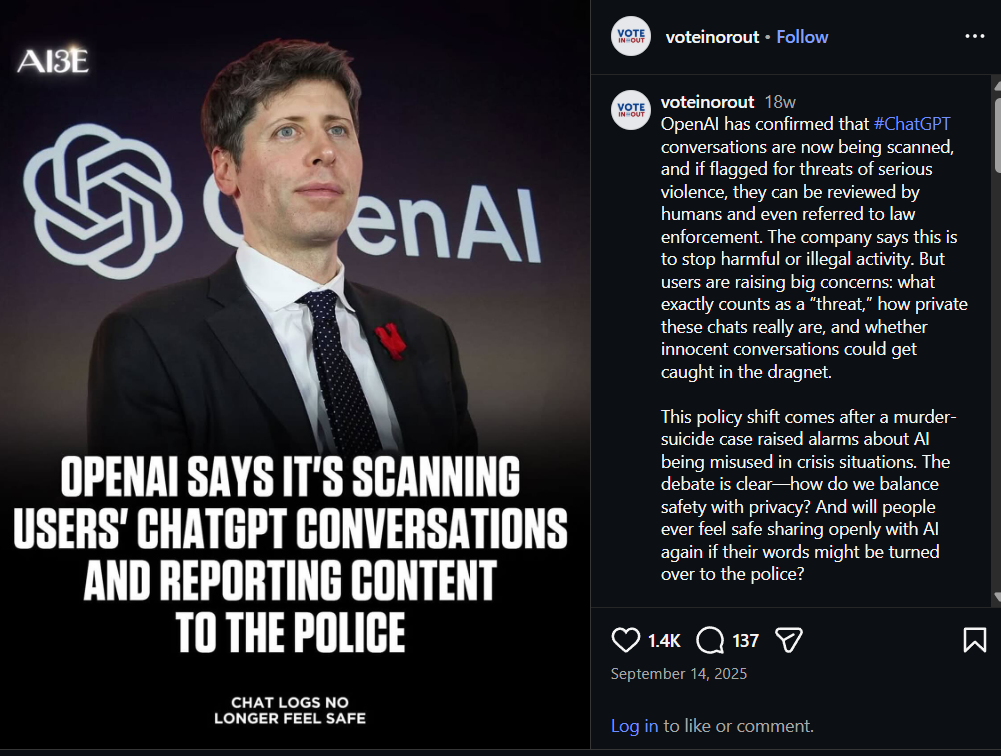
Task: Click the voteinorout avatar in the post header
Action: pos(631,37)
